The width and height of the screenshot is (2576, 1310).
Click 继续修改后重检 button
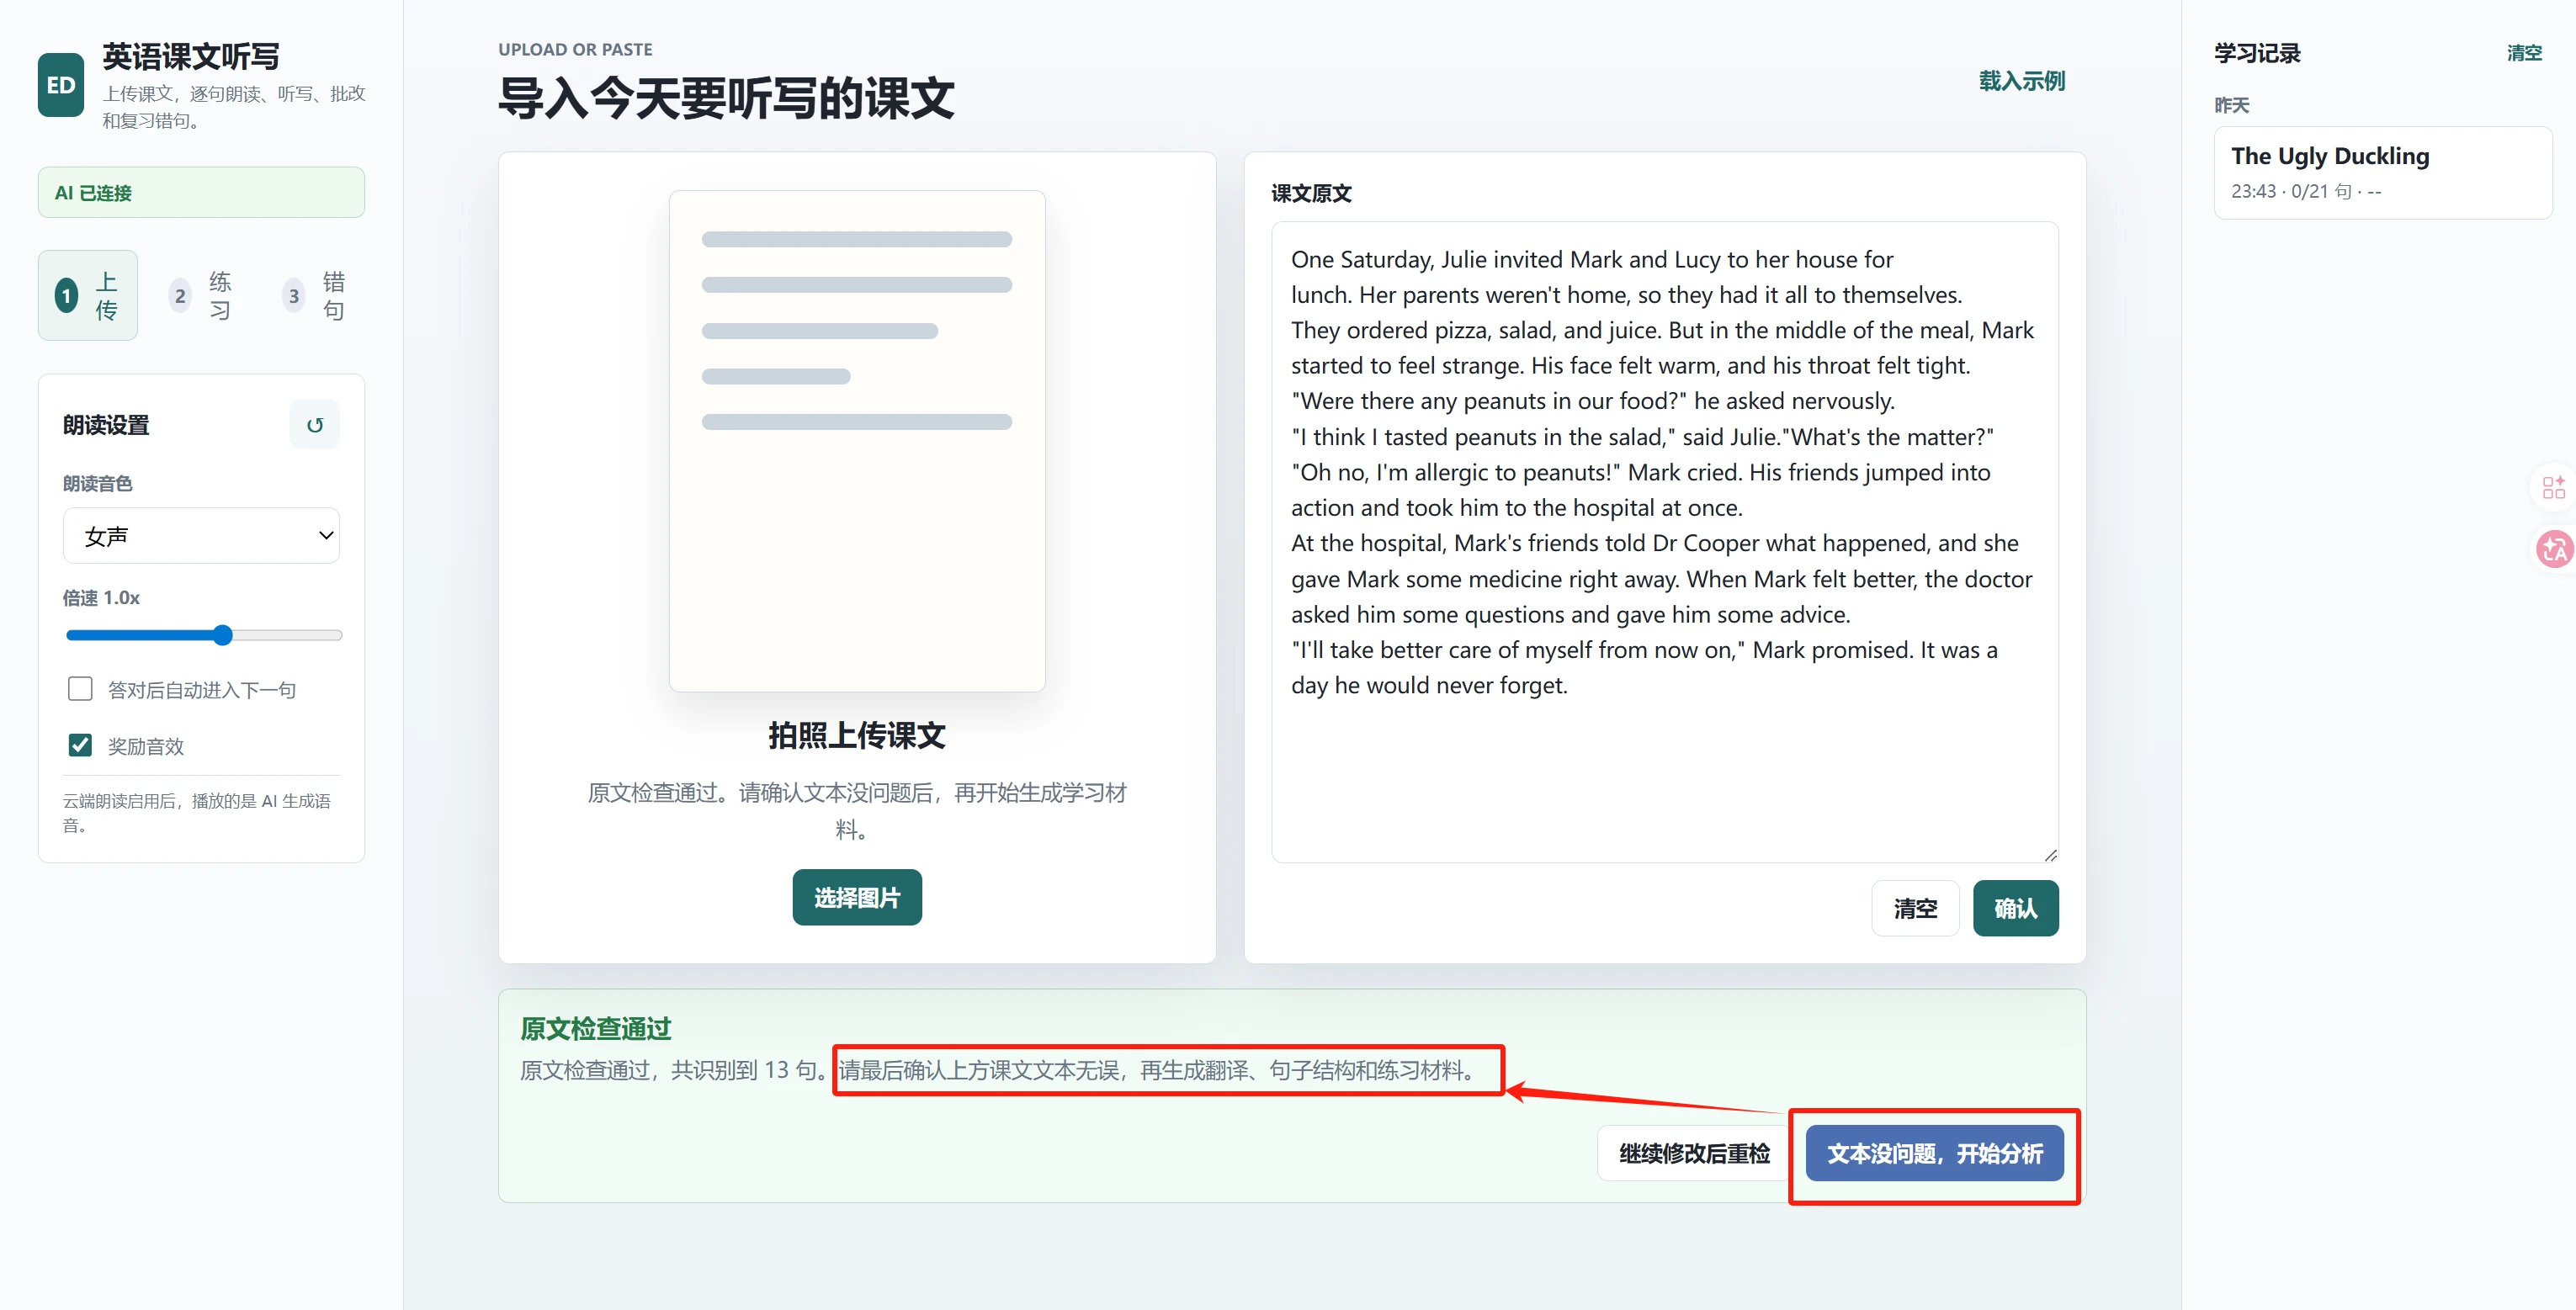tap(1694, 1153)
